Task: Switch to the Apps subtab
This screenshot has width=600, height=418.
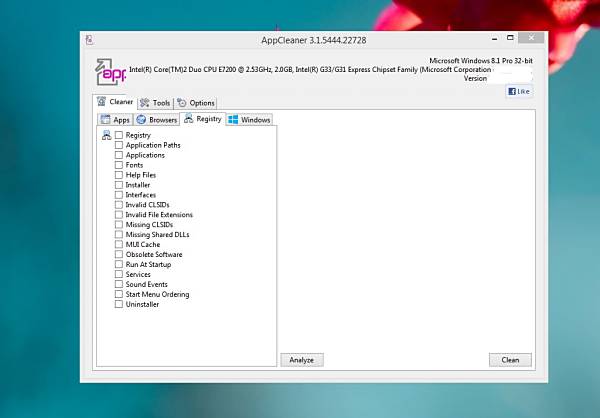Action: click(115, 119)
